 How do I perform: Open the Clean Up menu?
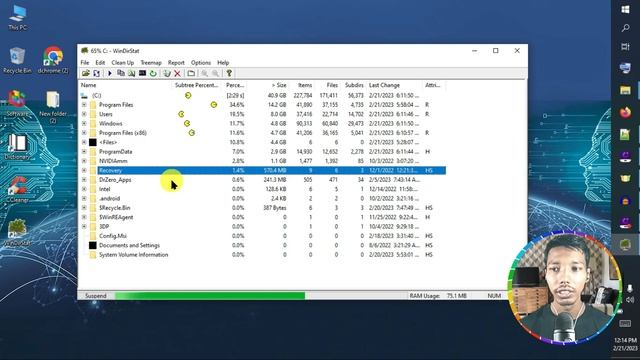click(122, 62)
